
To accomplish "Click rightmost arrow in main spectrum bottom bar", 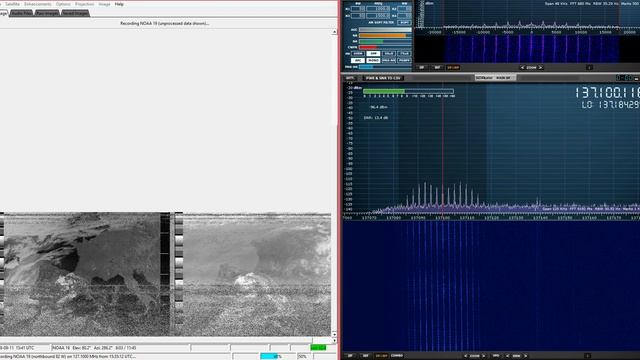I will tap(526, 356).
